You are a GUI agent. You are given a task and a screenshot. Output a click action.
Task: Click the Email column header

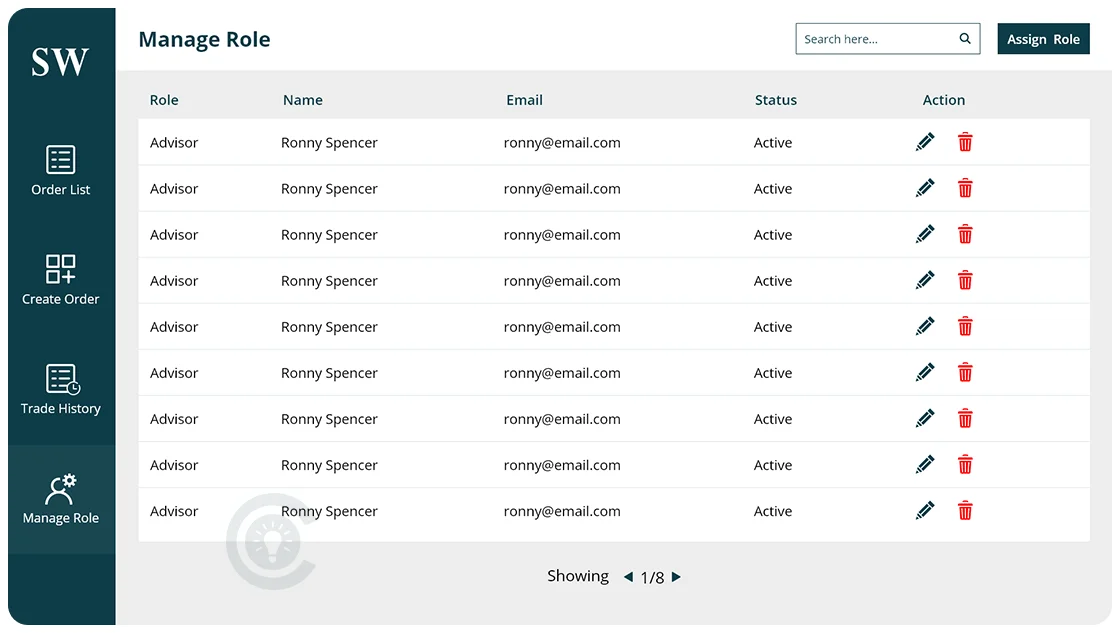click(524, 100)
